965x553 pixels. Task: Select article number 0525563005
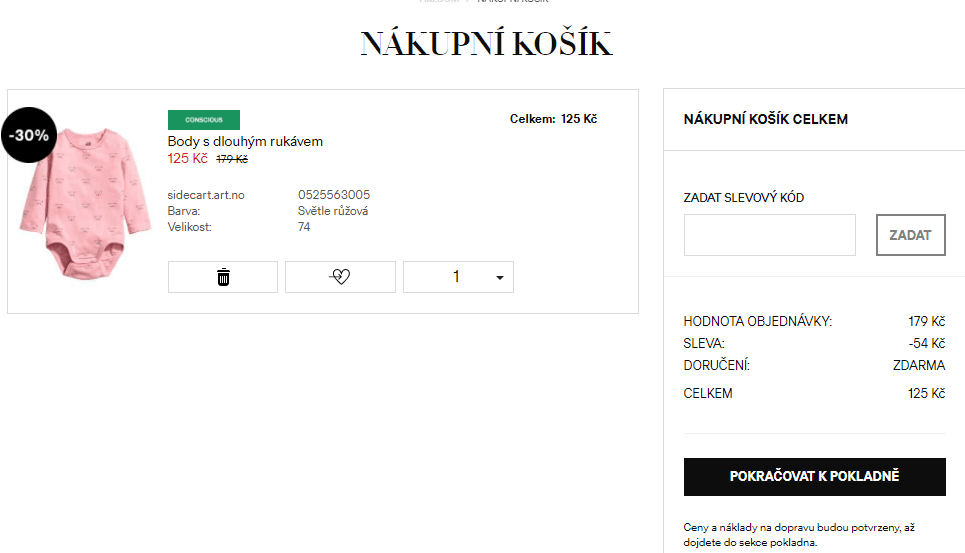click(334, 195)
